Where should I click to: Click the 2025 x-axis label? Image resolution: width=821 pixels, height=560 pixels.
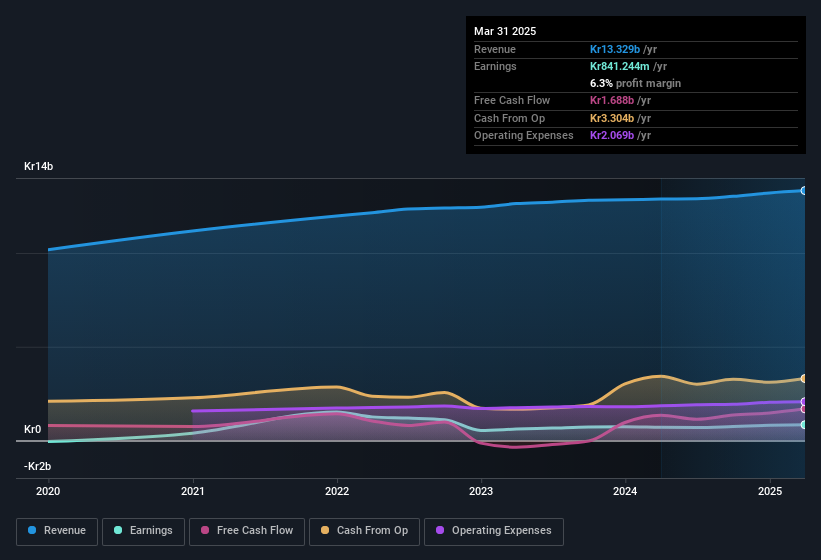[770, 491]
